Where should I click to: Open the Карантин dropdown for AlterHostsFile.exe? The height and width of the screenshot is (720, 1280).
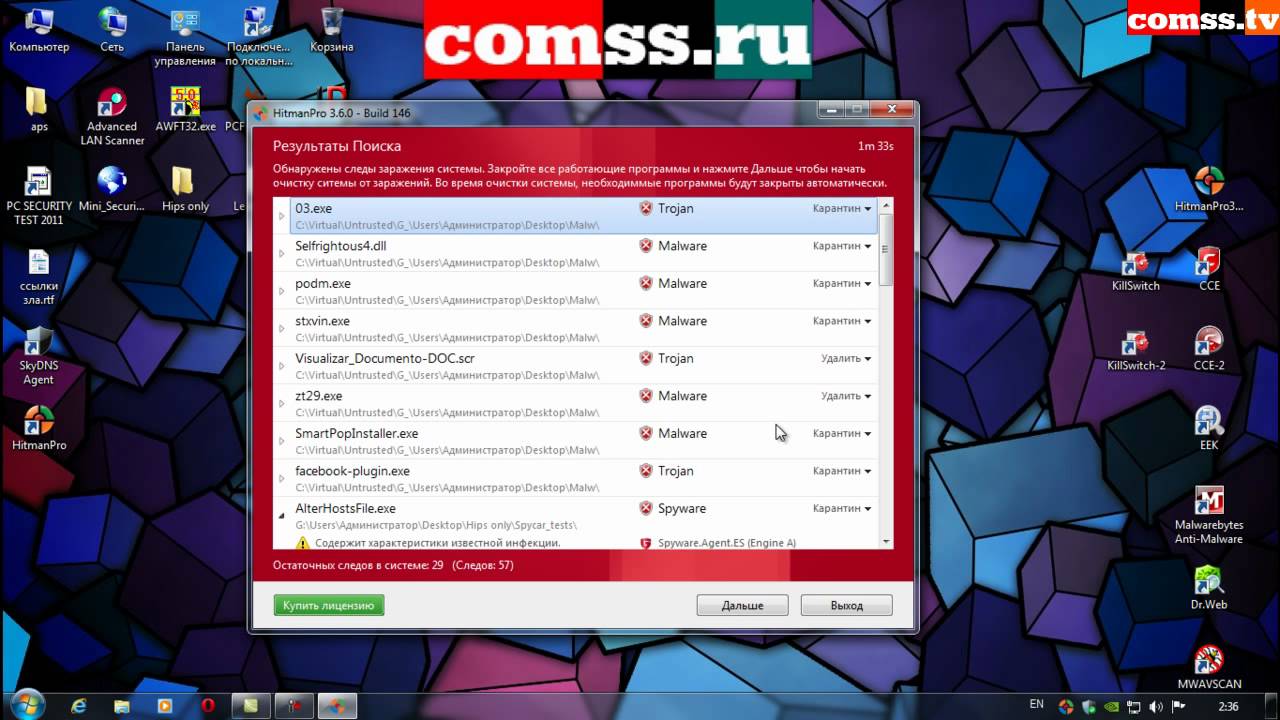[841, 508]
